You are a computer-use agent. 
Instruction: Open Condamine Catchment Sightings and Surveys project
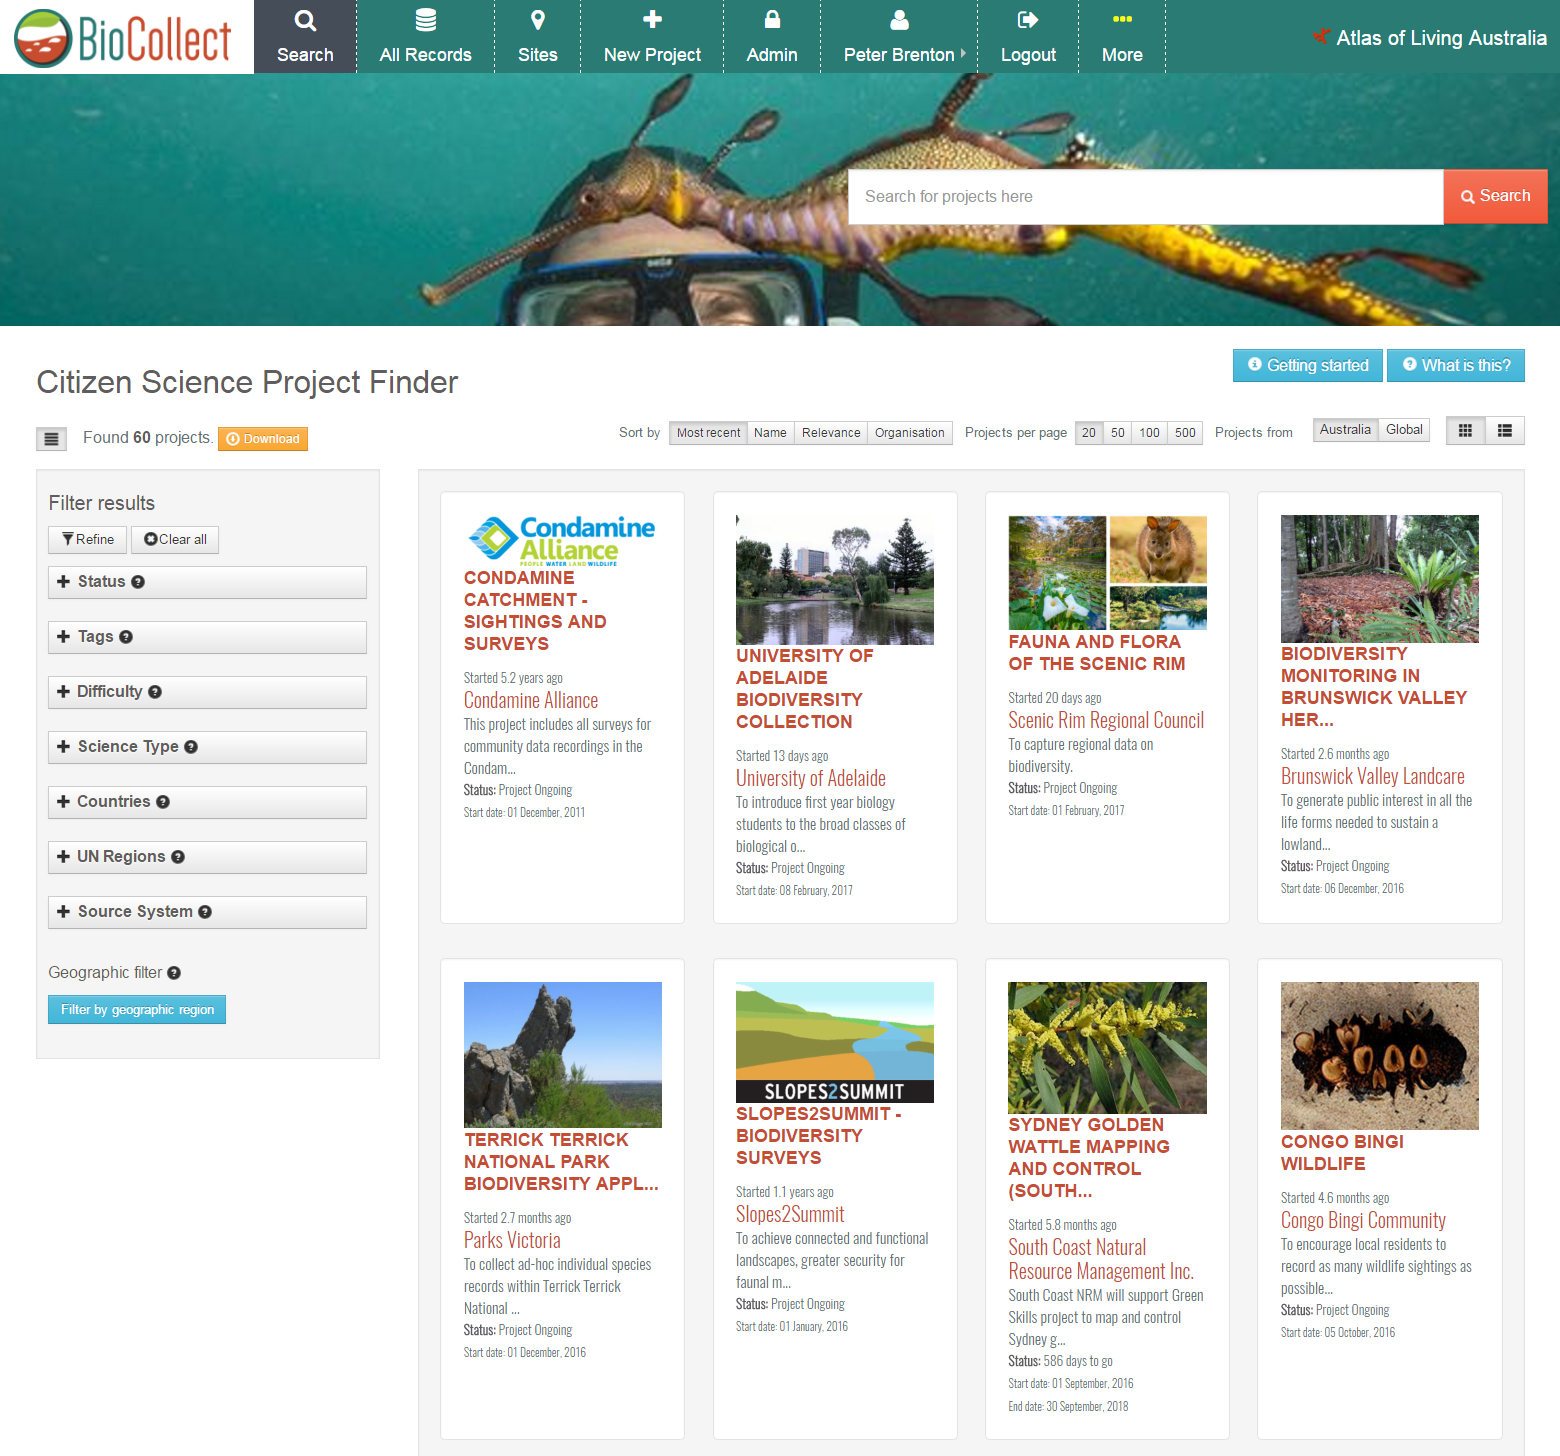[x=535, y=611]
